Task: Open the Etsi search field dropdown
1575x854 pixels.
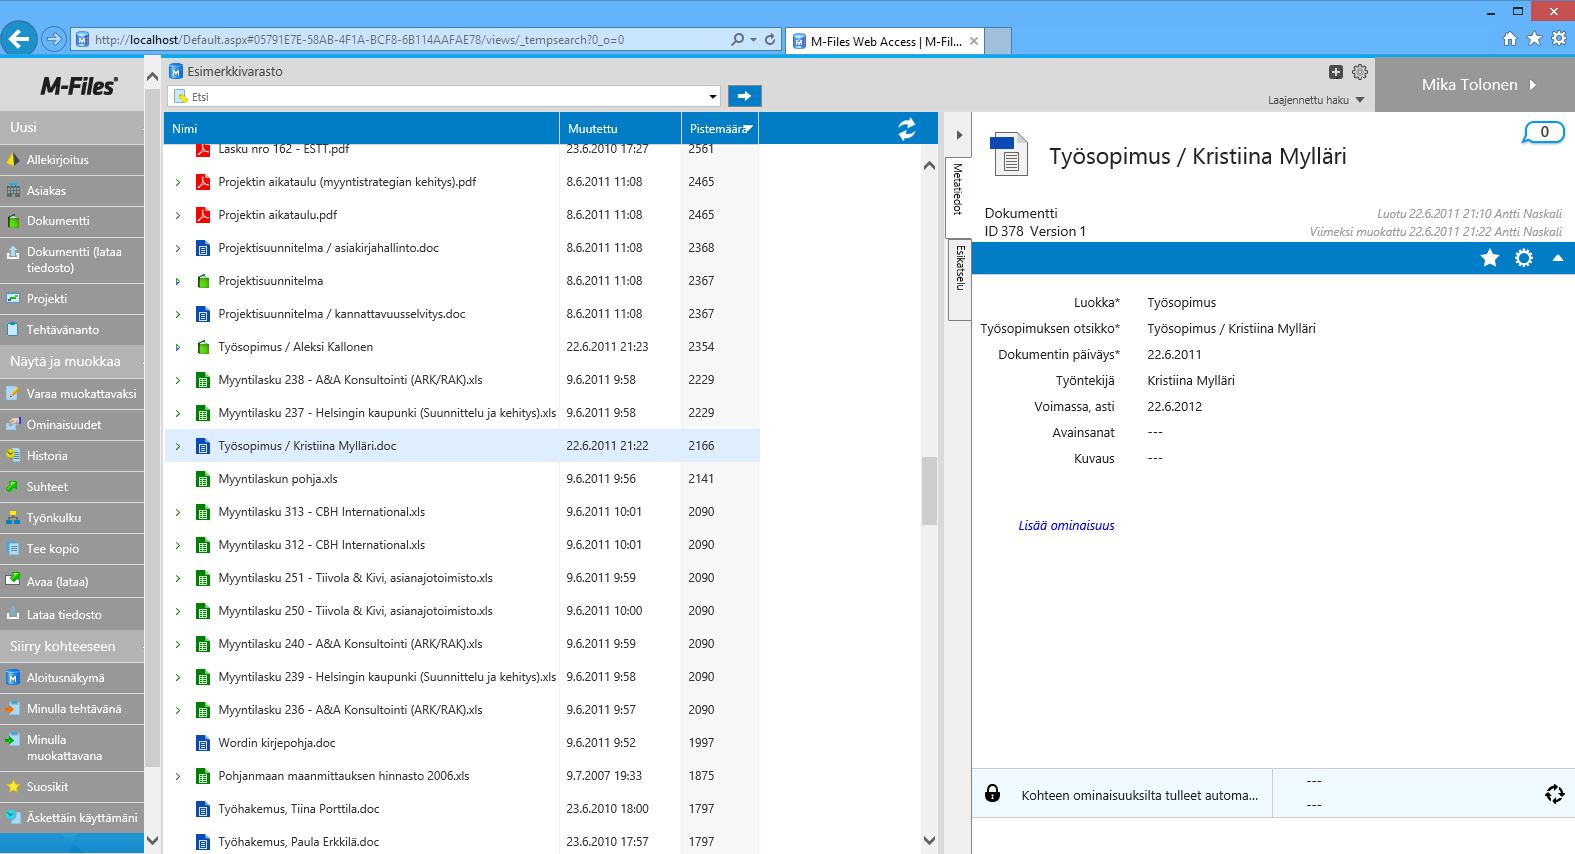Action: pos(713,97)
